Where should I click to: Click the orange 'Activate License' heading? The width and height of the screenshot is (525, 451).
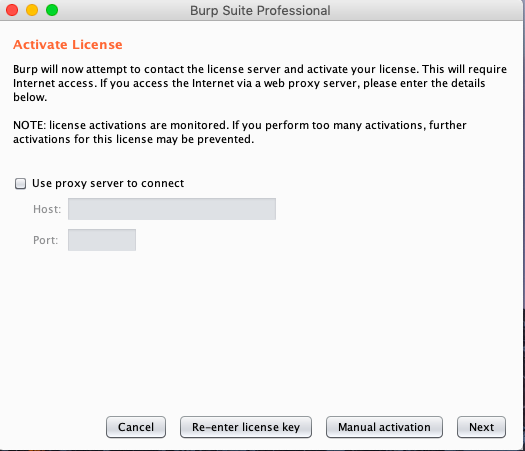click(68, 45)
